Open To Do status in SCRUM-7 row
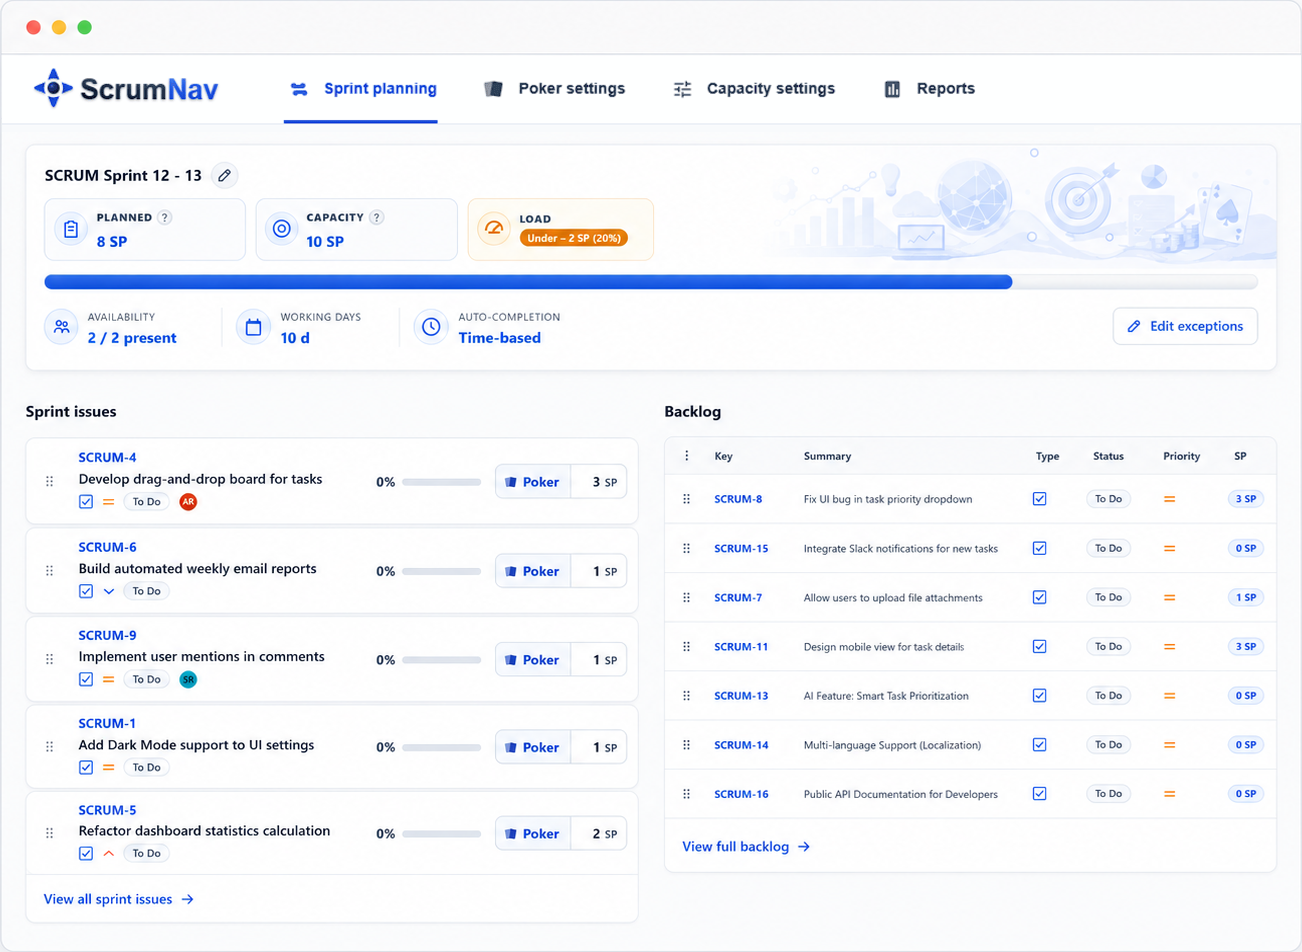This screenshot has width=1302, height=952. point(1108,597)
